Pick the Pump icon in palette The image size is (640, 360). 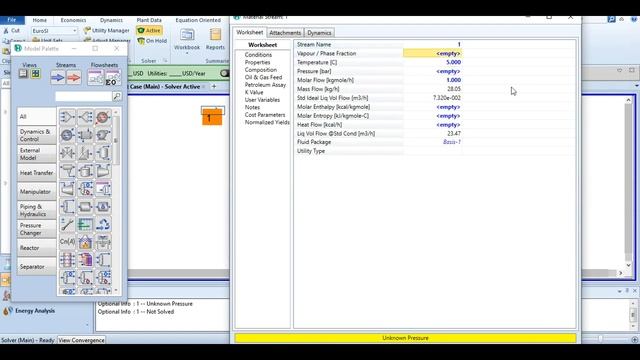click(103, 135)
